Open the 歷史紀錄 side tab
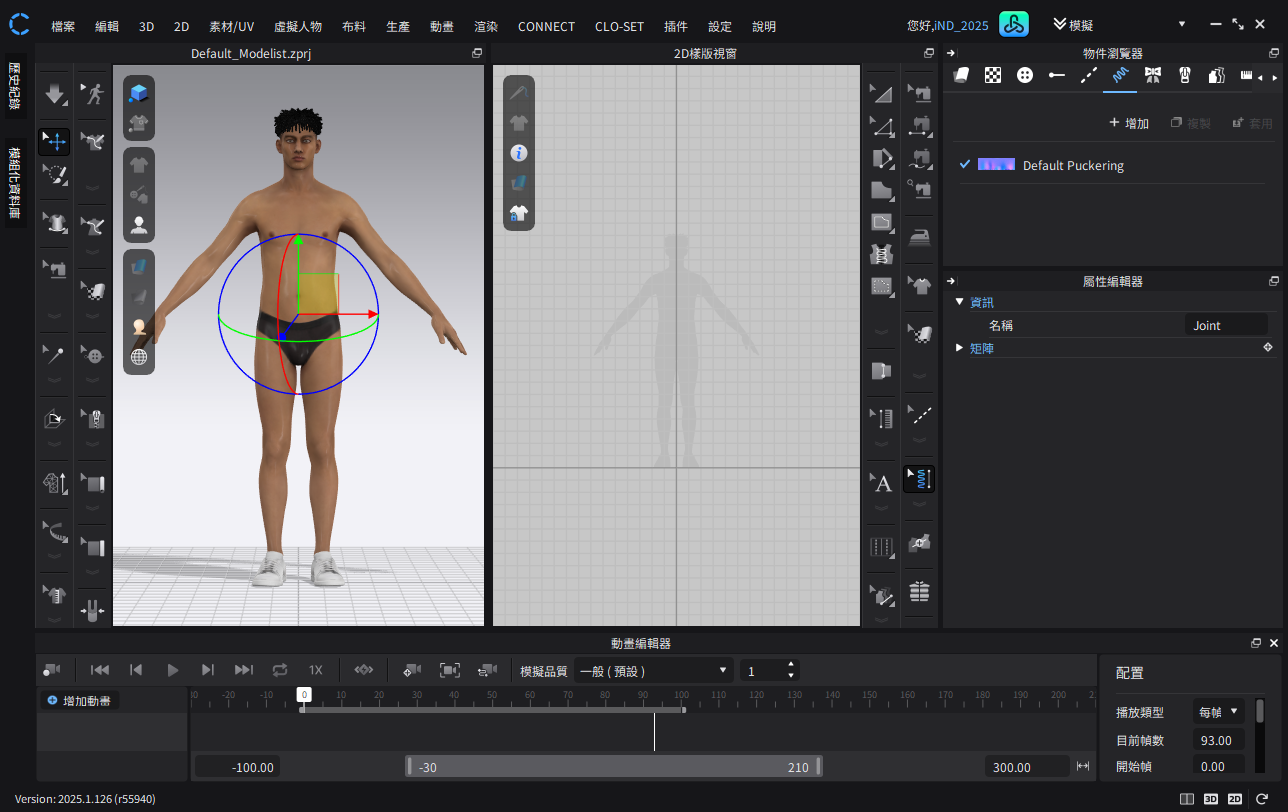Screen dimensions: 1288x812 (15, 84)
